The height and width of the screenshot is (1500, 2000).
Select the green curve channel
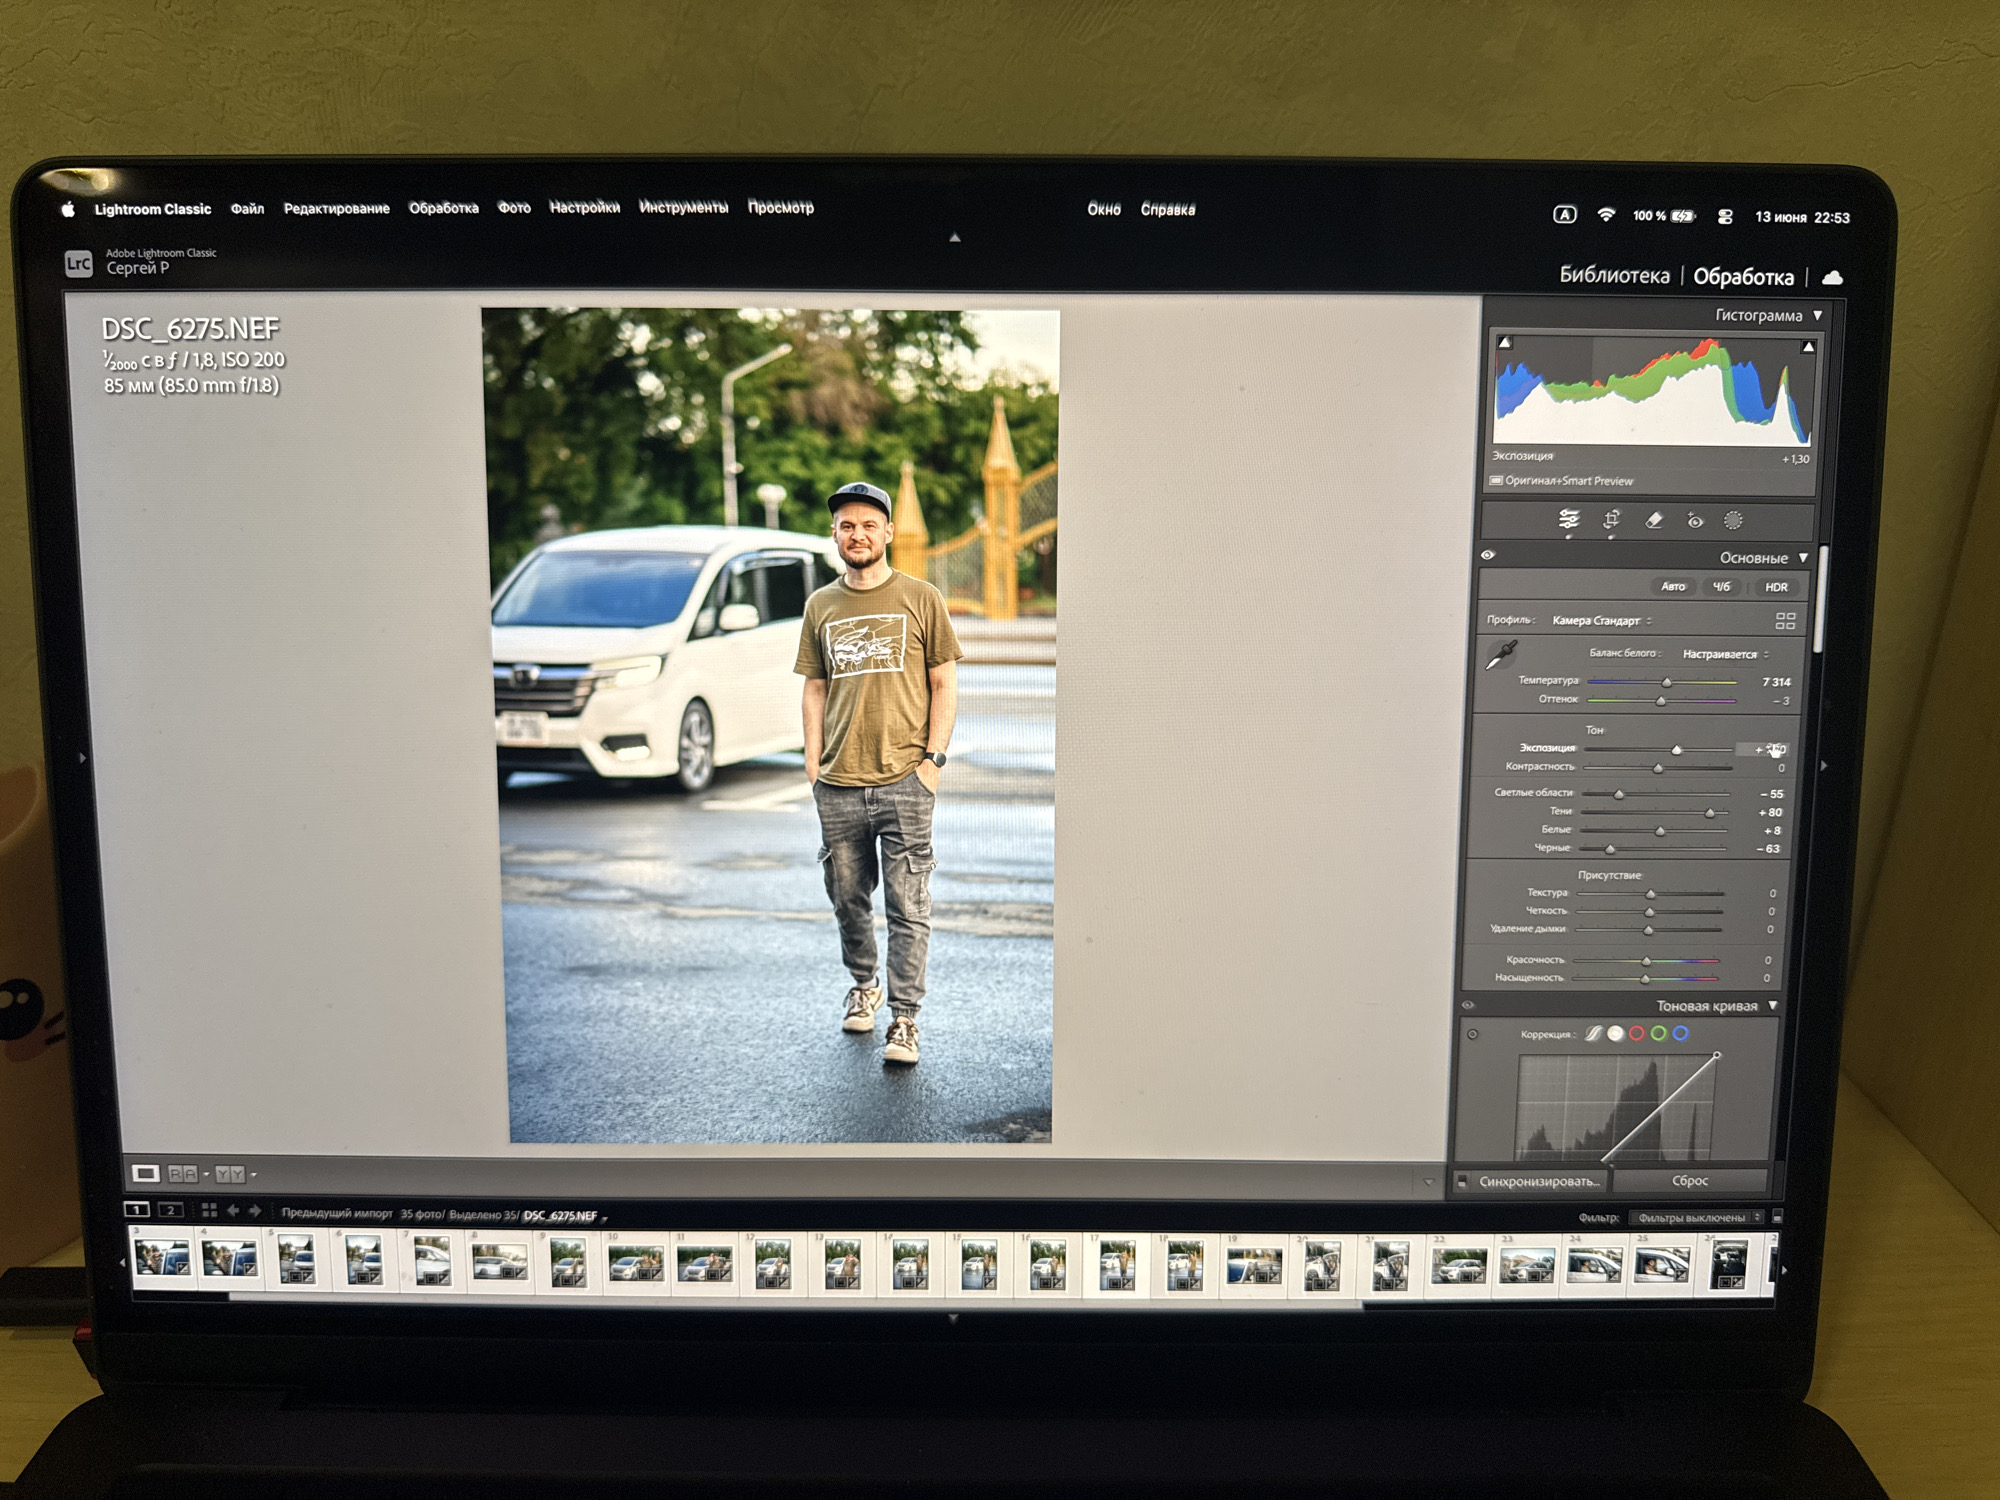(1659, 1033)
